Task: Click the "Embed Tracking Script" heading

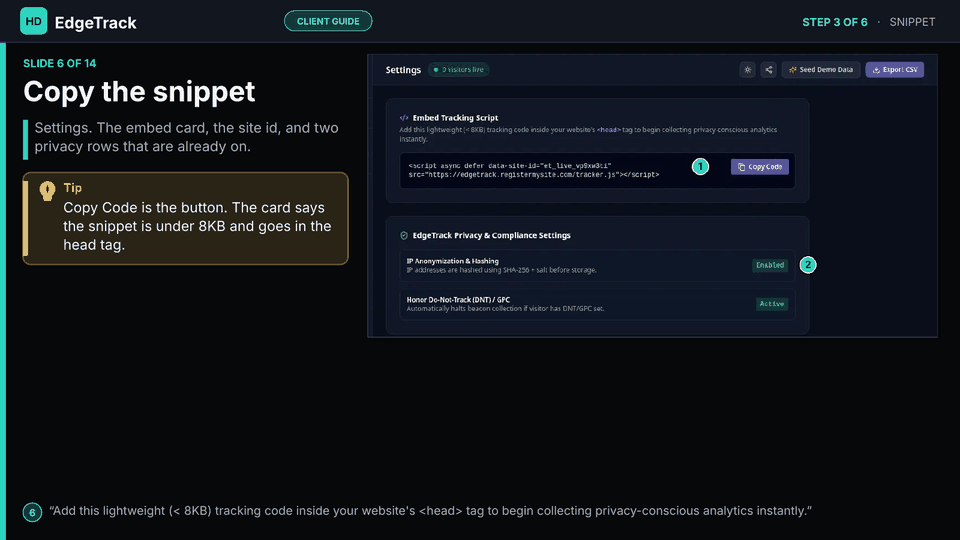Action: tap(455, 118)
